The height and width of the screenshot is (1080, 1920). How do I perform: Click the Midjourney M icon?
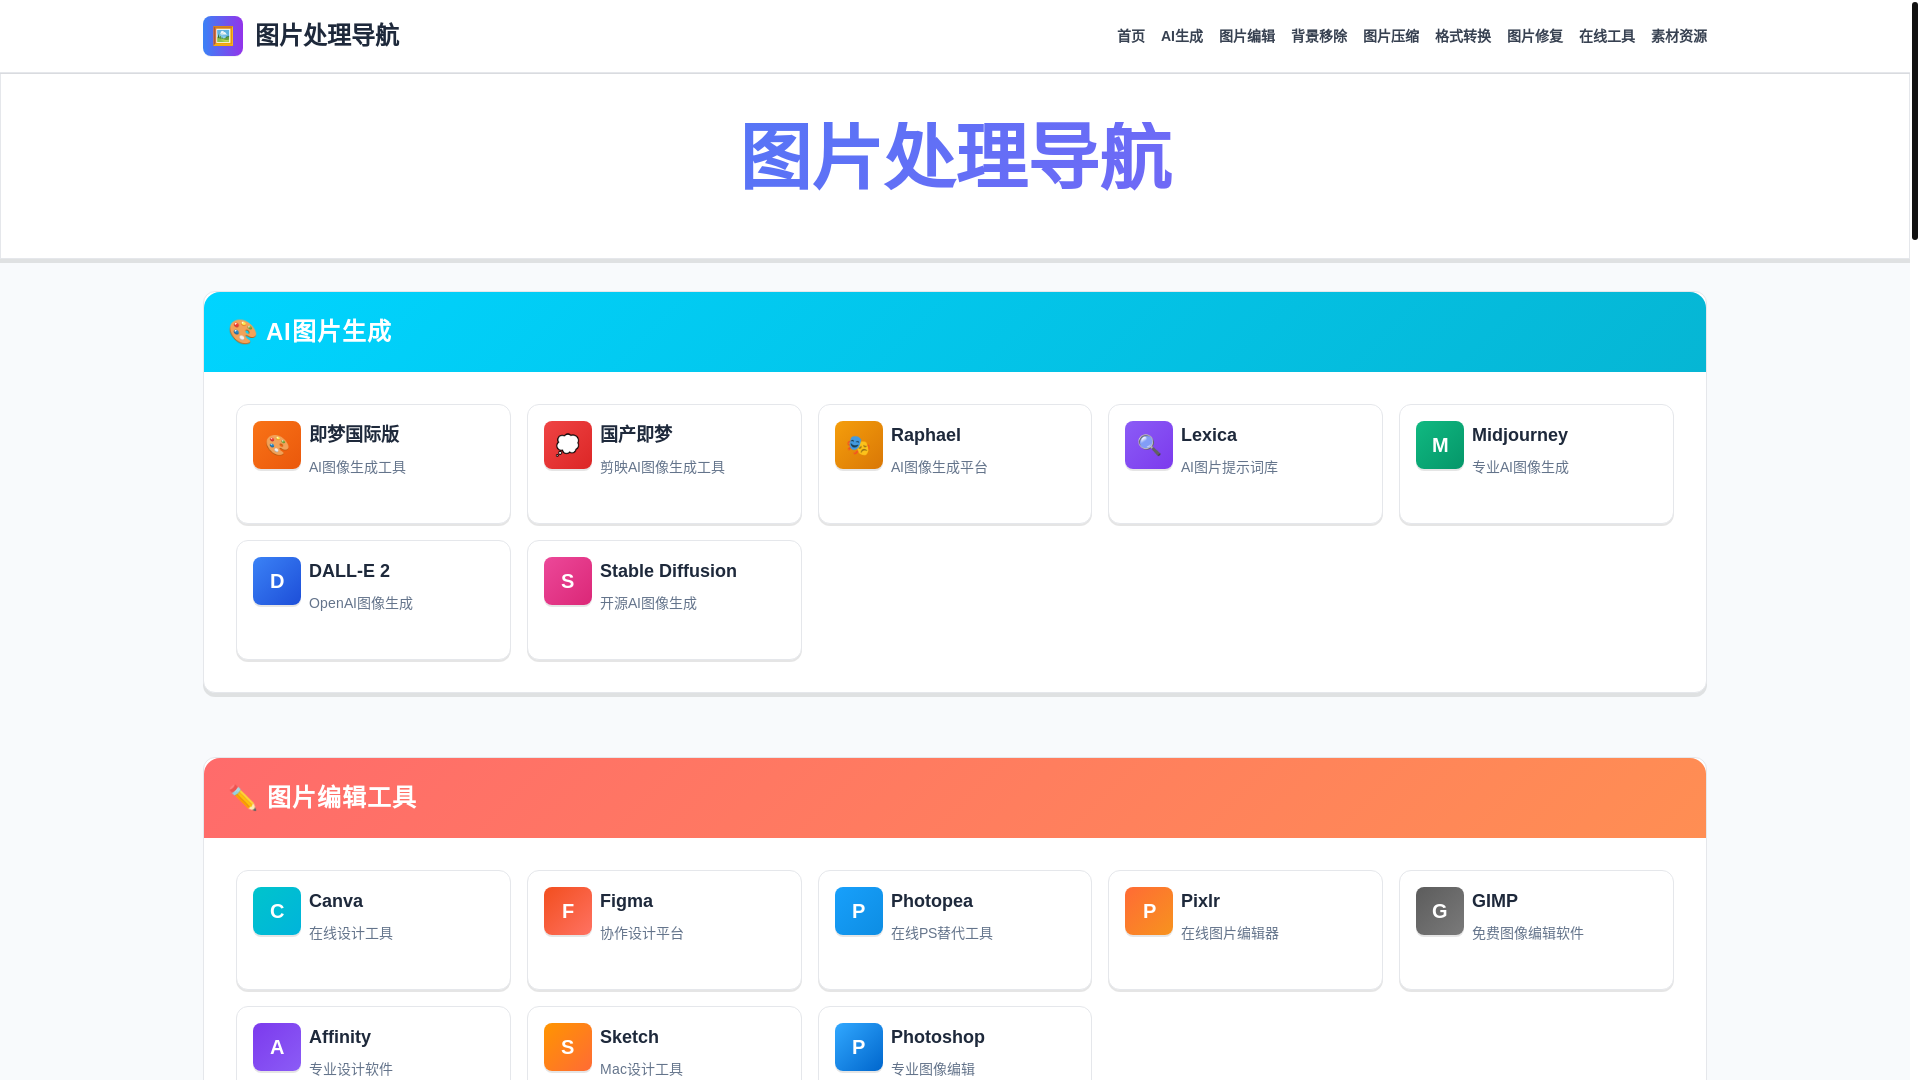(1440, 445)
